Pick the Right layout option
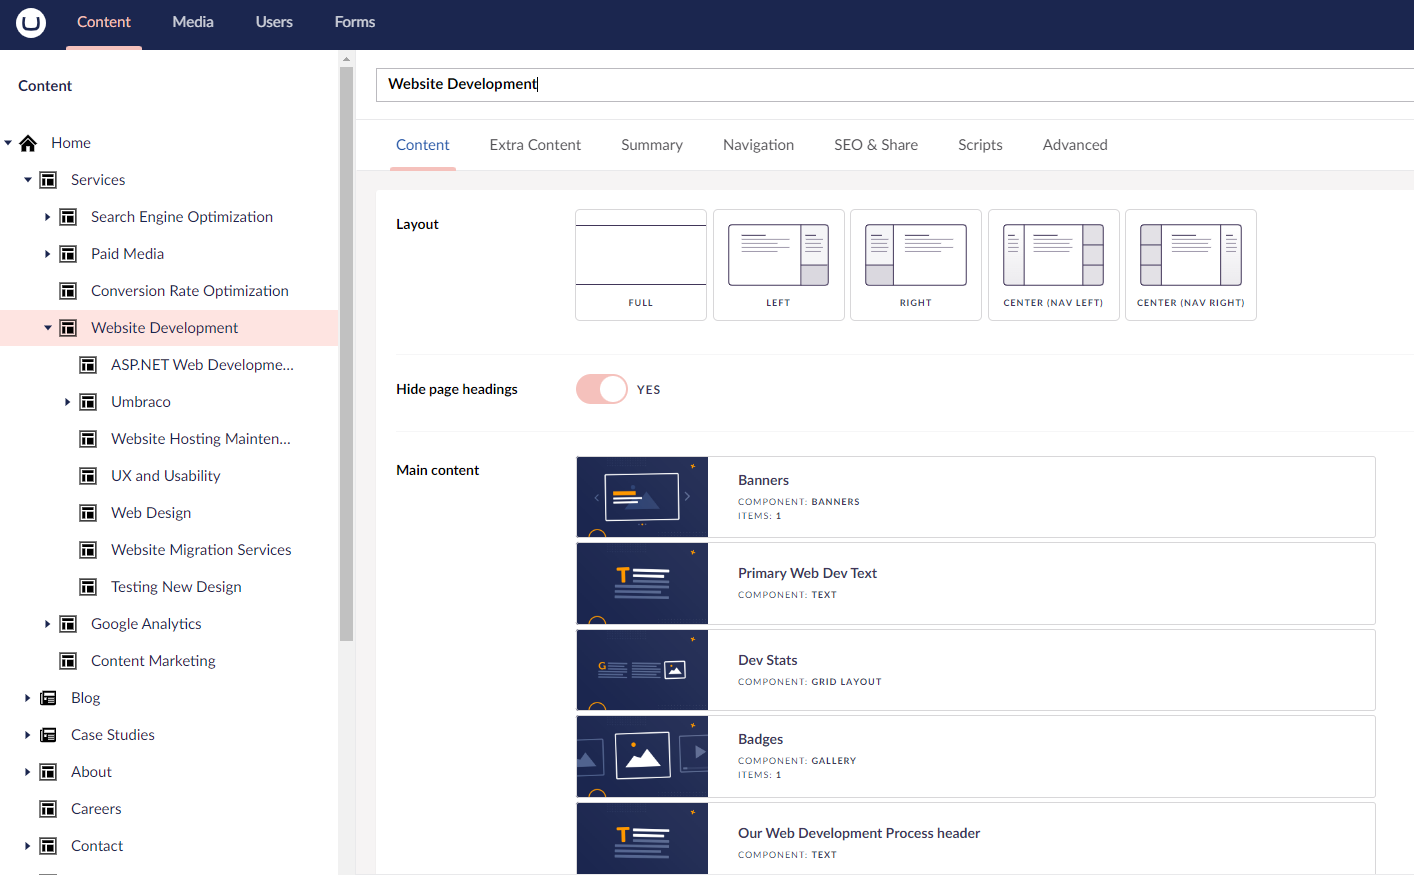Viewport: 1414px width, 875px height. (915, 265)
